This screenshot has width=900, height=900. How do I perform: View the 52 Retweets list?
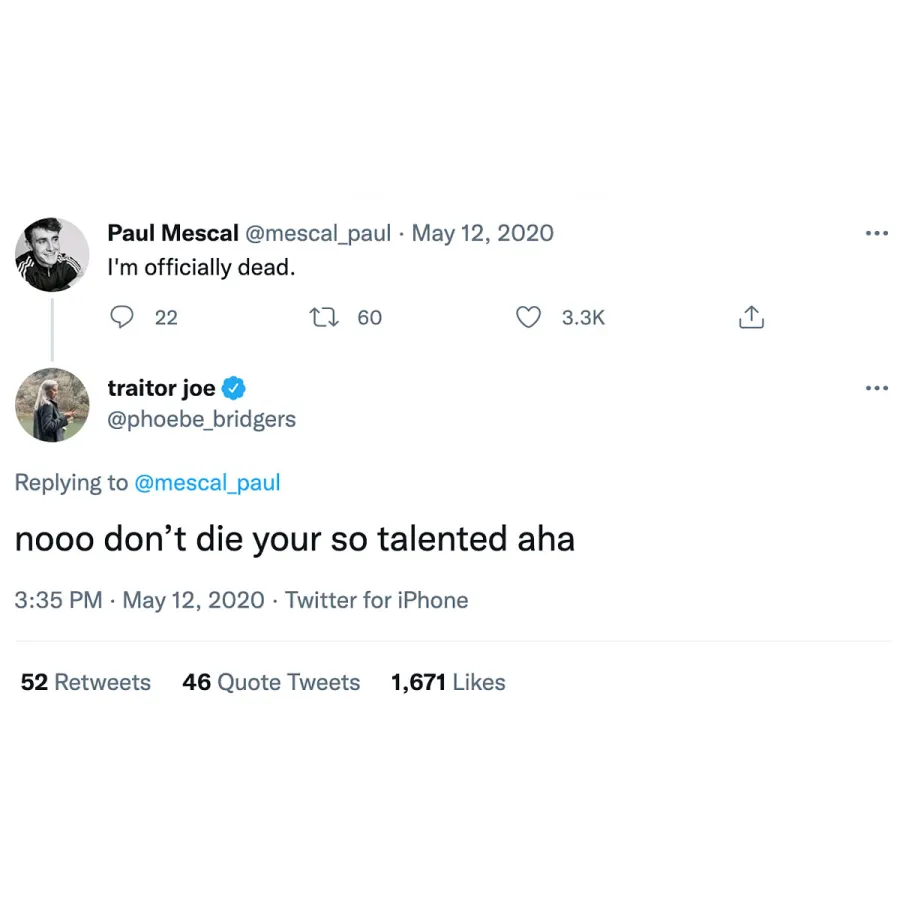click(x=85, y=682)
